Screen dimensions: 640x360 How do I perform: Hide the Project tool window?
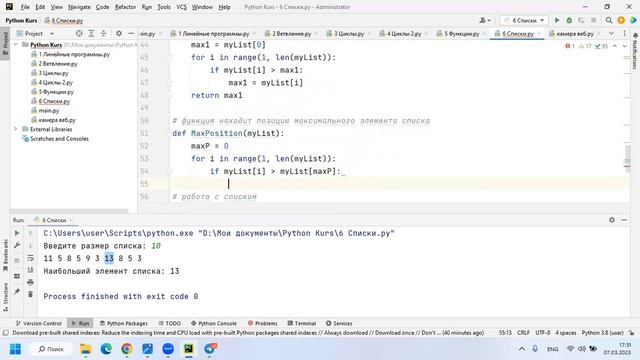pos(131,33)
